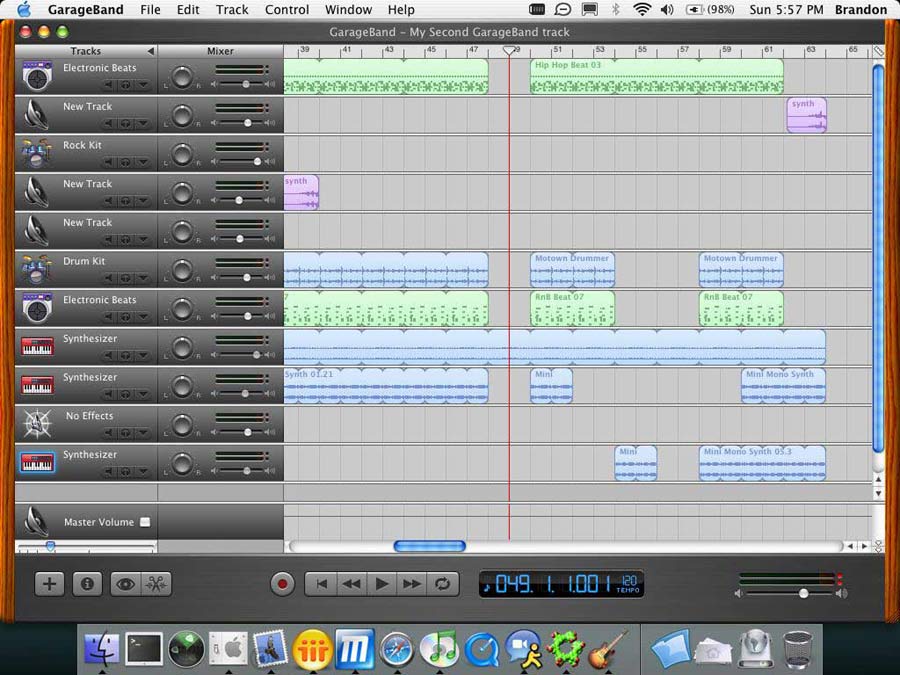
Task: Click the Tempo display showing 120
Action: point(628,584)
